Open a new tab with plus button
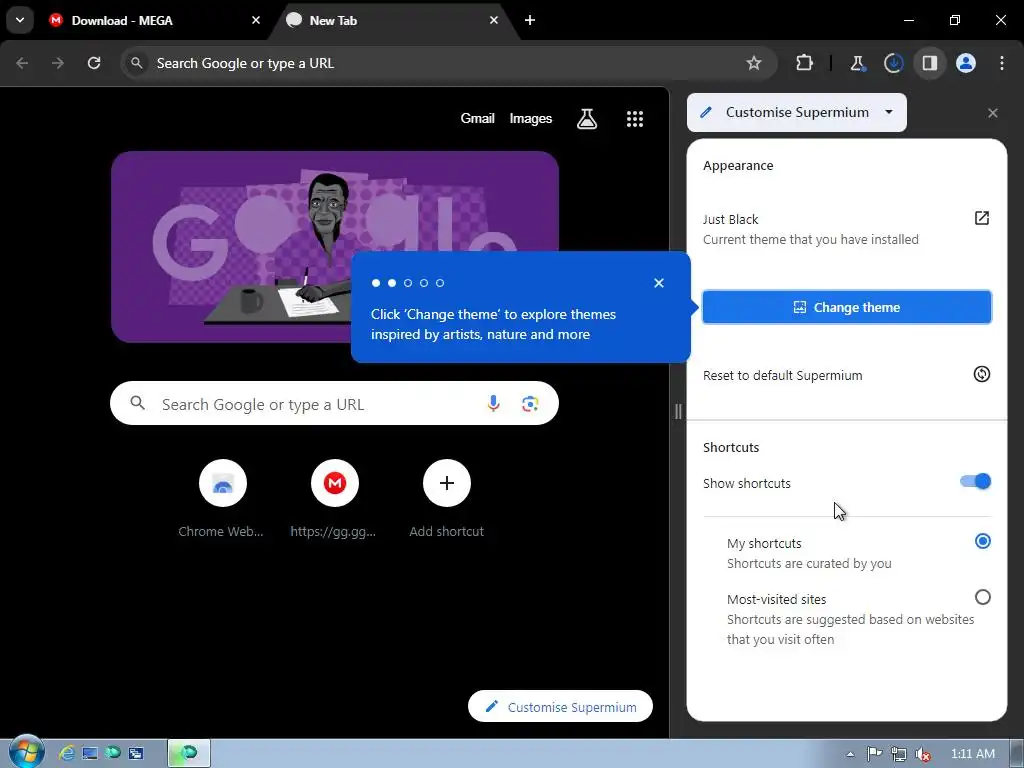Screen dimensions: 1024x768 [530, 20]
